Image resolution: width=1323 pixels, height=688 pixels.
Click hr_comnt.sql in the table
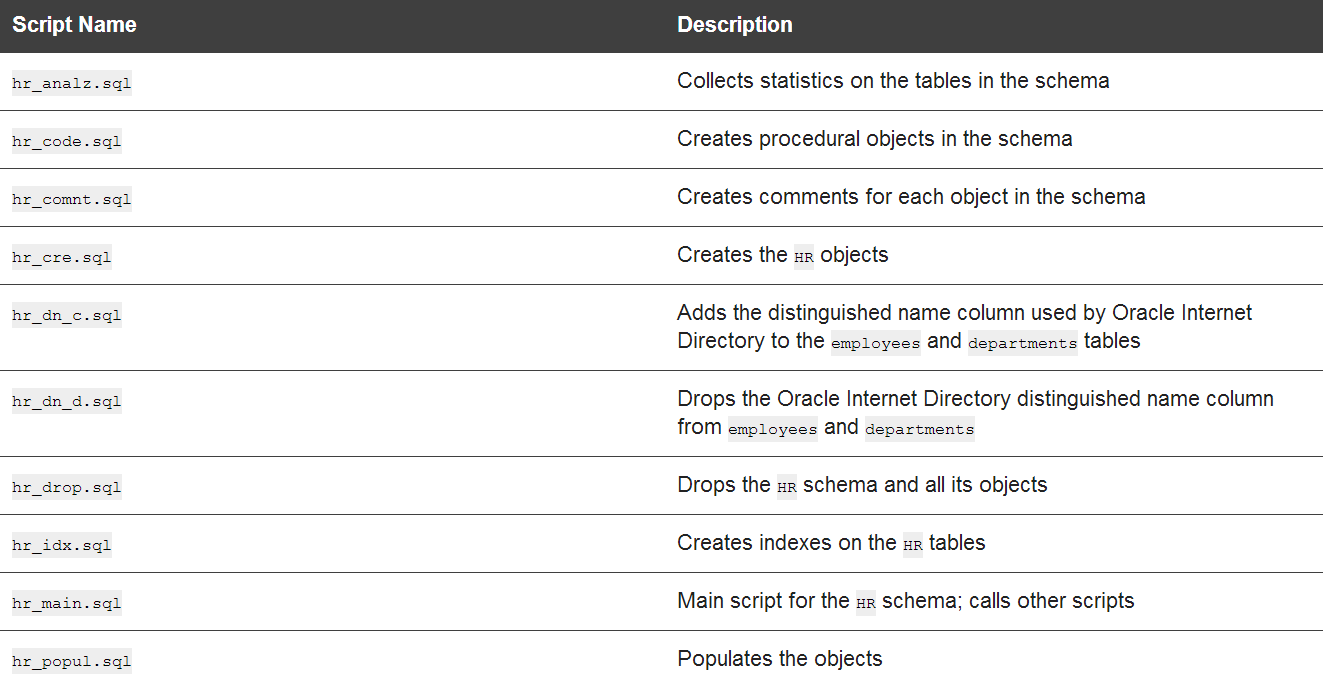point(71,199)
